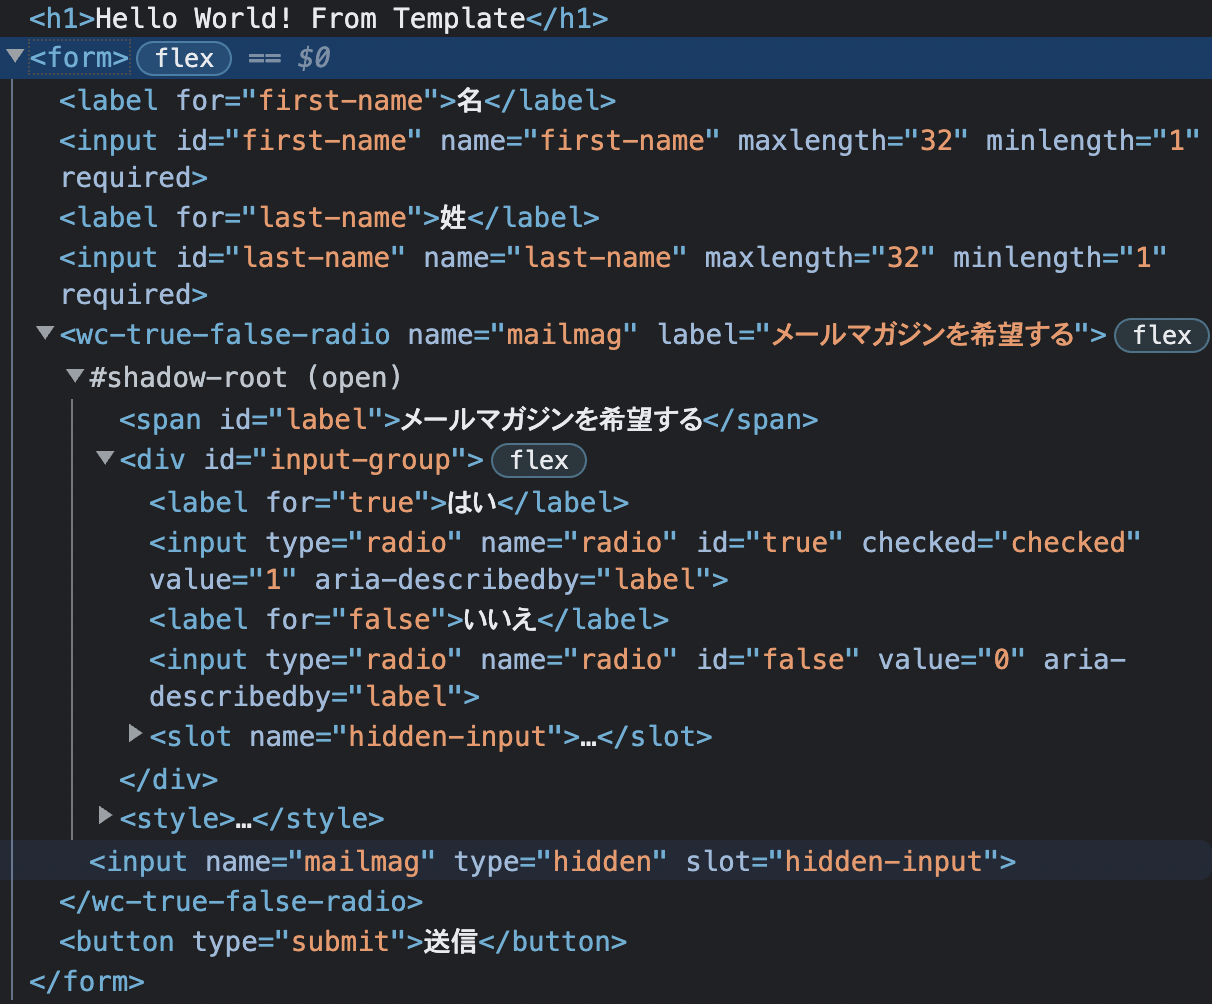Expand the slot name="hidden-input" node

click(x=136, y=733)
